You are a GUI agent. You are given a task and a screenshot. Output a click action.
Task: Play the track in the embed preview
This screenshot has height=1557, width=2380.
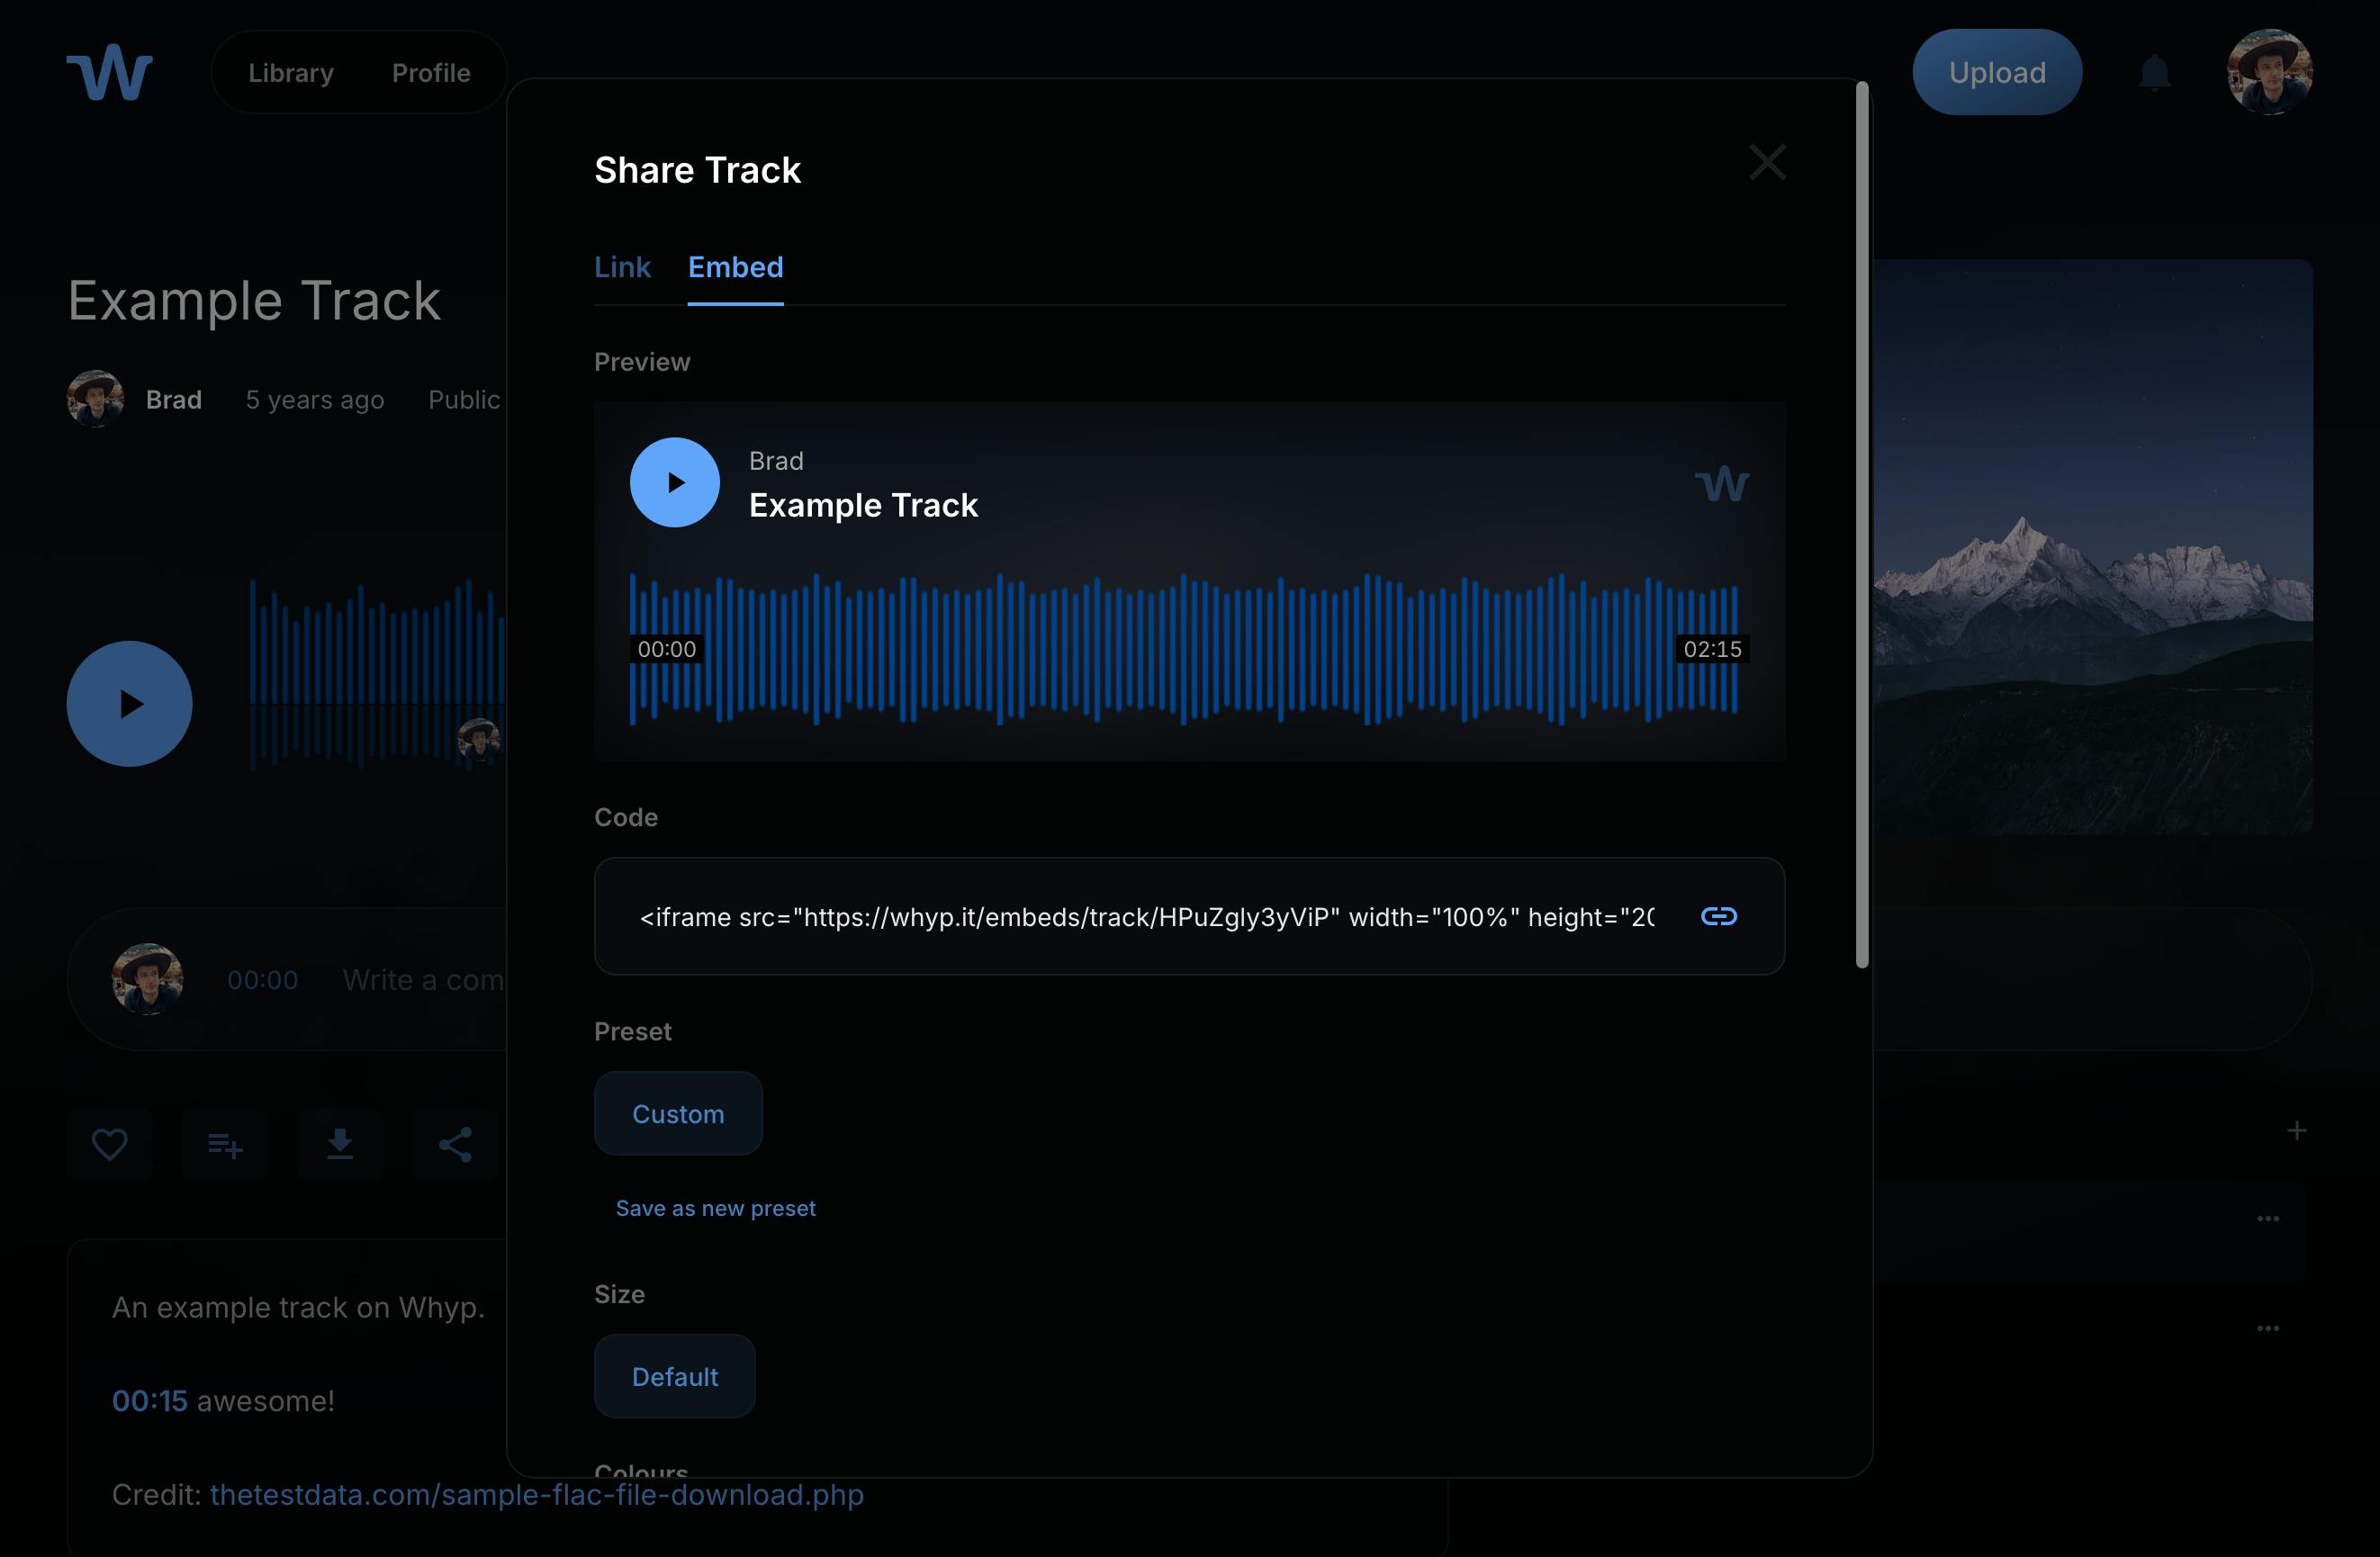(x=674, y=482)
